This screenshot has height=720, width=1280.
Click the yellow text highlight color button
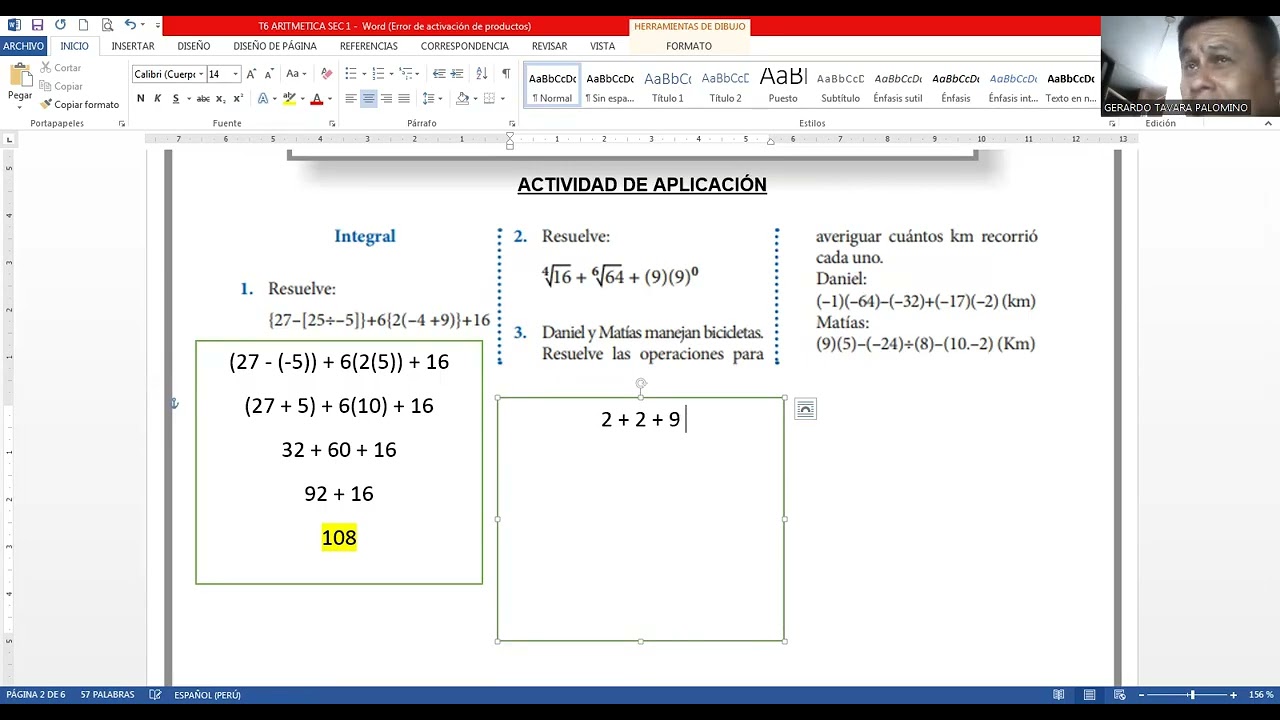click(288, 98)
